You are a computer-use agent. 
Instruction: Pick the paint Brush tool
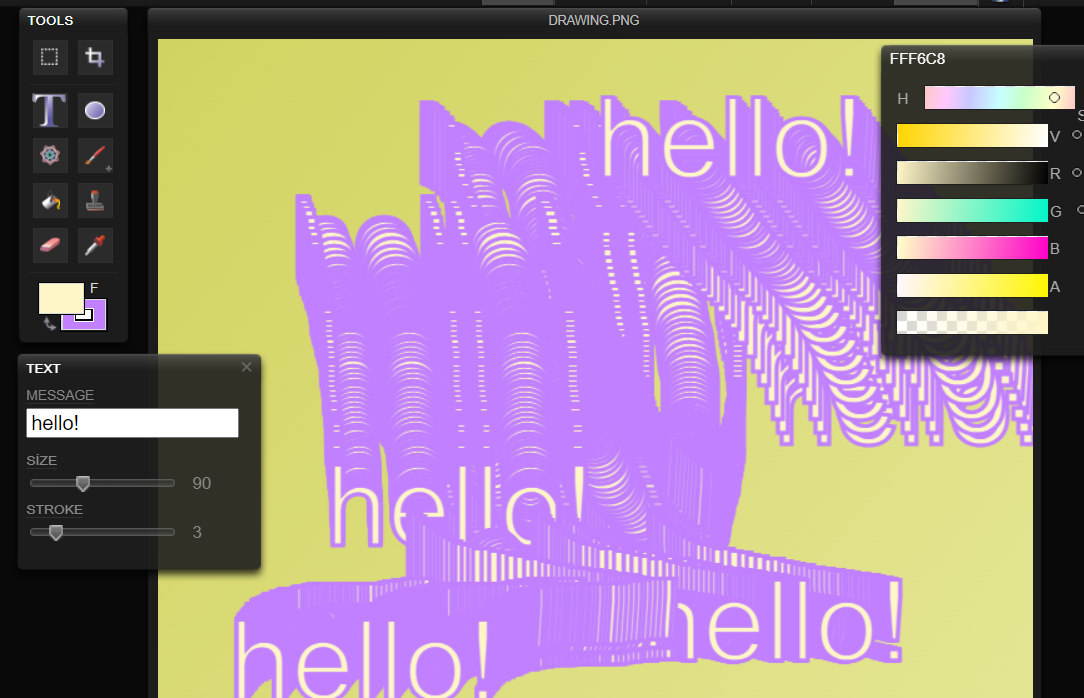pyautogui.click(x=95, y=155)
